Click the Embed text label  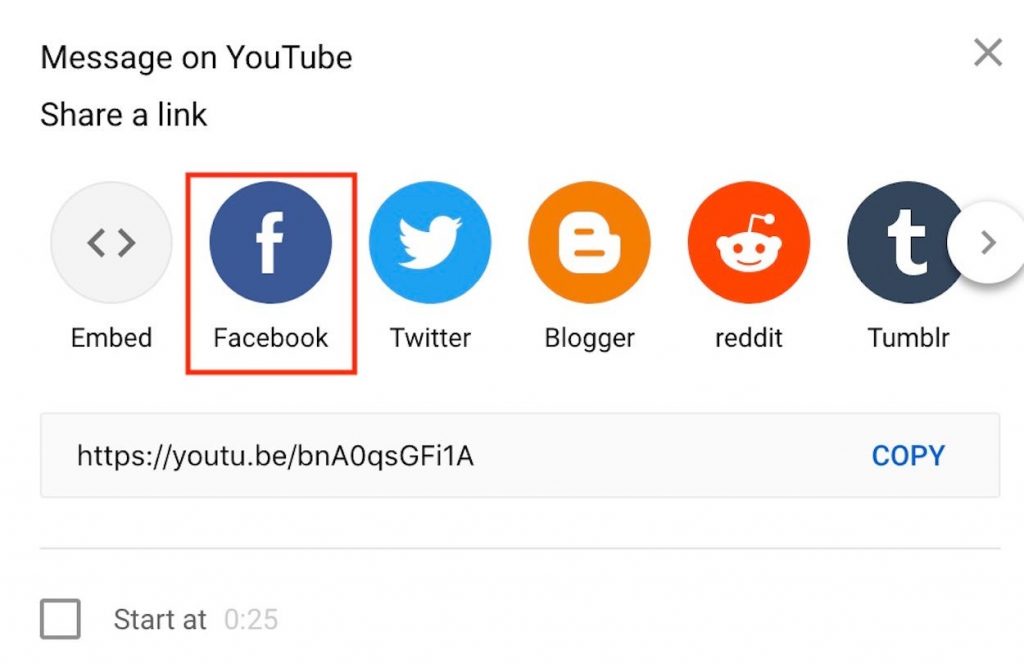111,338
